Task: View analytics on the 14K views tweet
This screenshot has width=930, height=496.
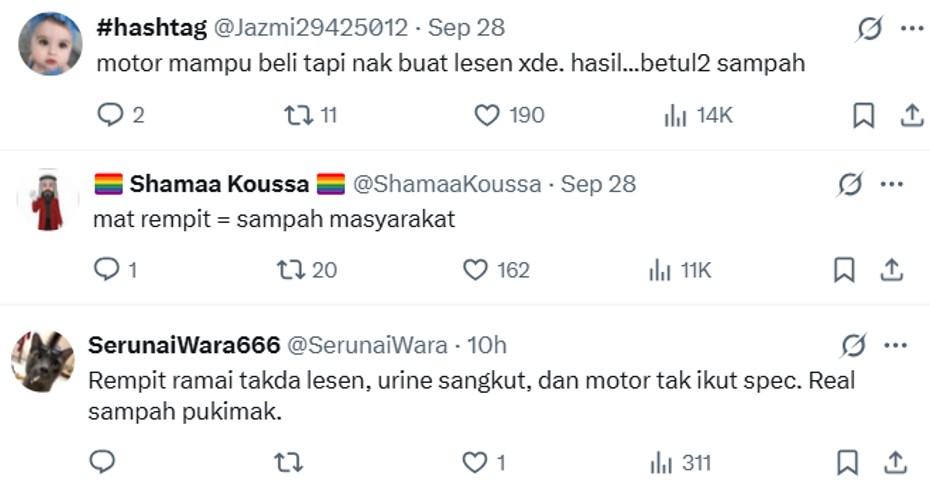Action: click(x=676, y=116)
